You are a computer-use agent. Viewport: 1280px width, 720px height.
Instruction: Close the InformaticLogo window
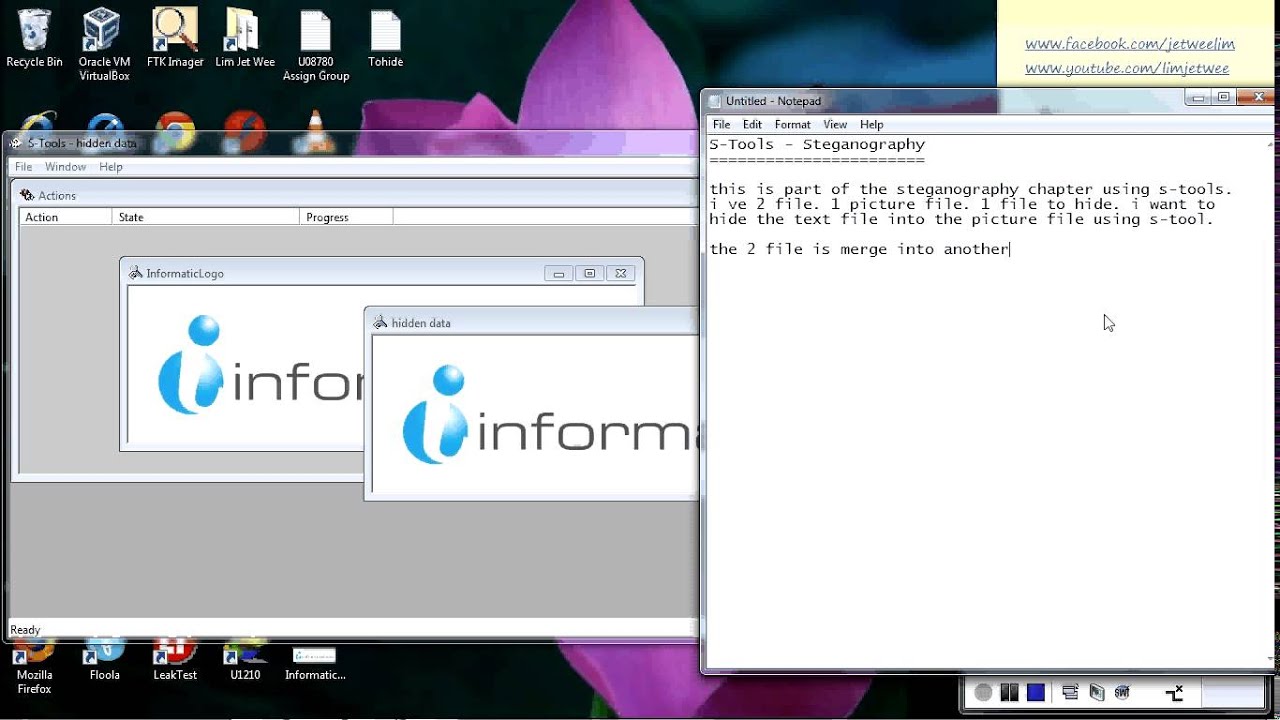tap(621, 273)
